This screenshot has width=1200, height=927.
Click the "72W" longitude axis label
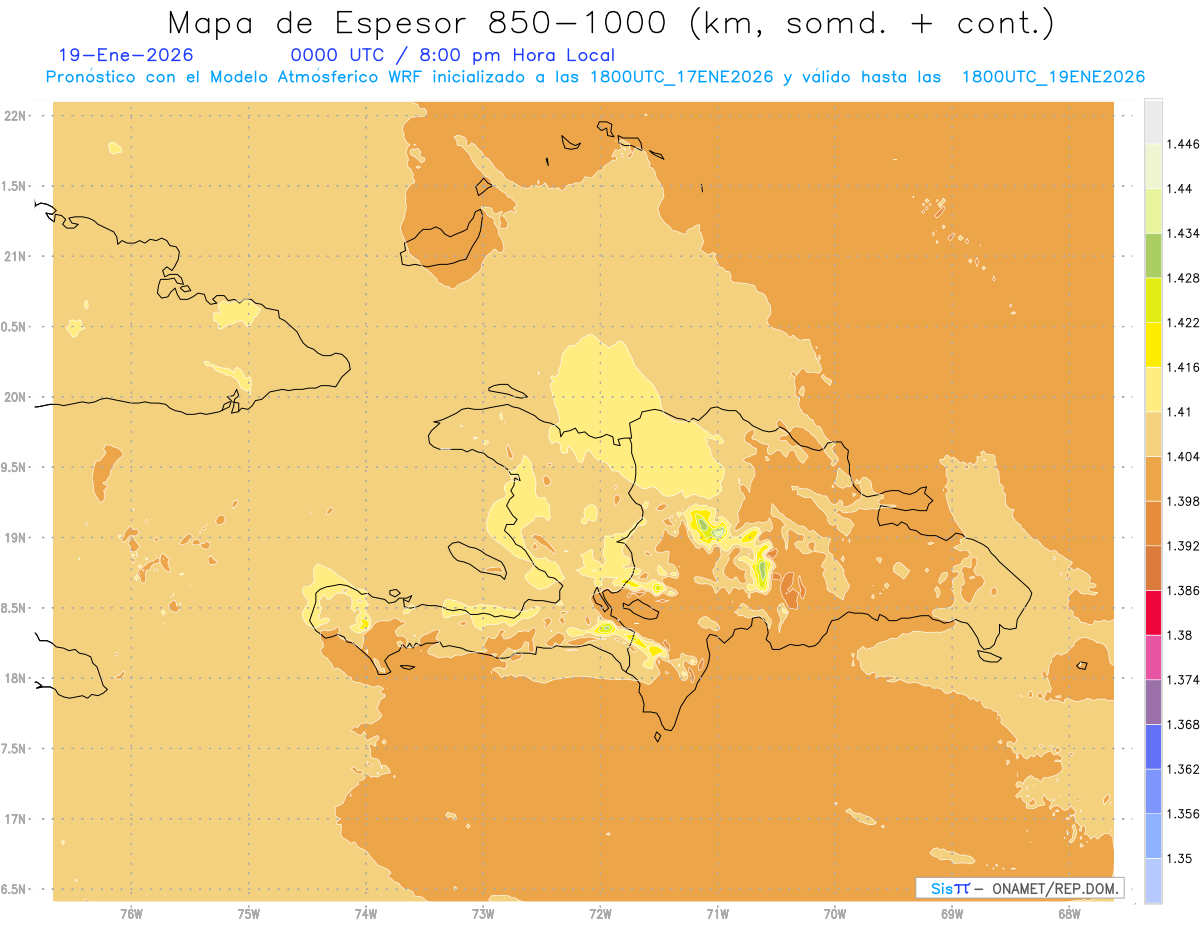point(600,913)
